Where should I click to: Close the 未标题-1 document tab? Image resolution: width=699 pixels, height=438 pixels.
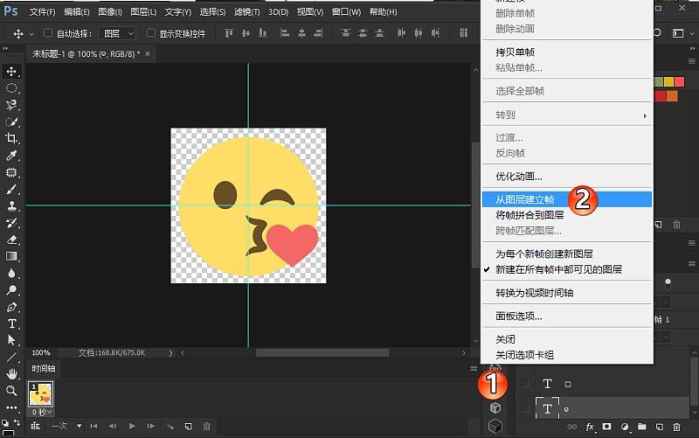[x=147, y=53]
